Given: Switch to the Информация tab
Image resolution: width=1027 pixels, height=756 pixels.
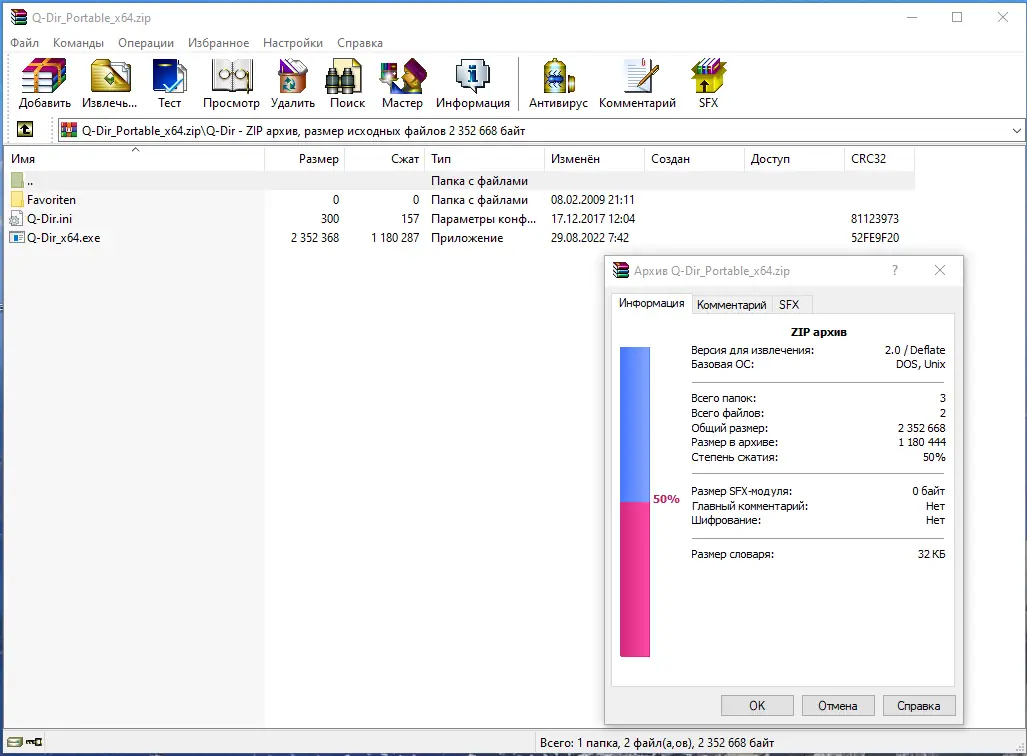Looking at the screenshot, I should pyautogui.click(x=652, y=303).
